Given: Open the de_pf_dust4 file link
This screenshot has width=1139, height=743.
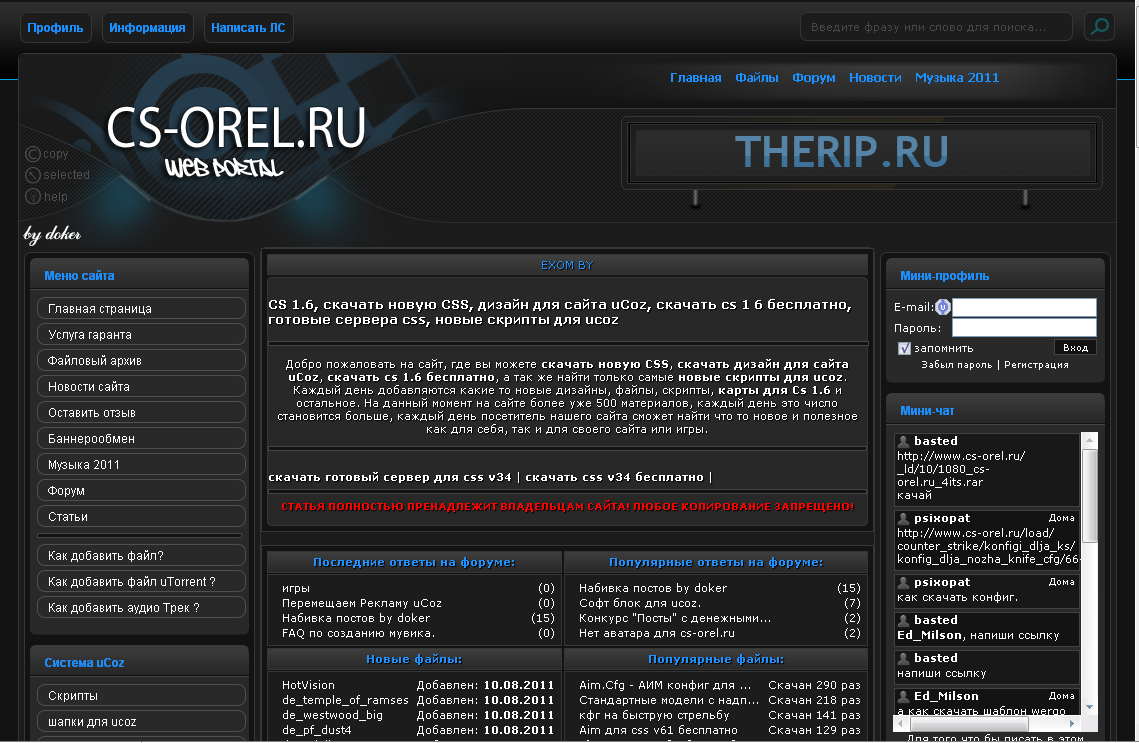Looking at the screenshot, I should point(317,731).
